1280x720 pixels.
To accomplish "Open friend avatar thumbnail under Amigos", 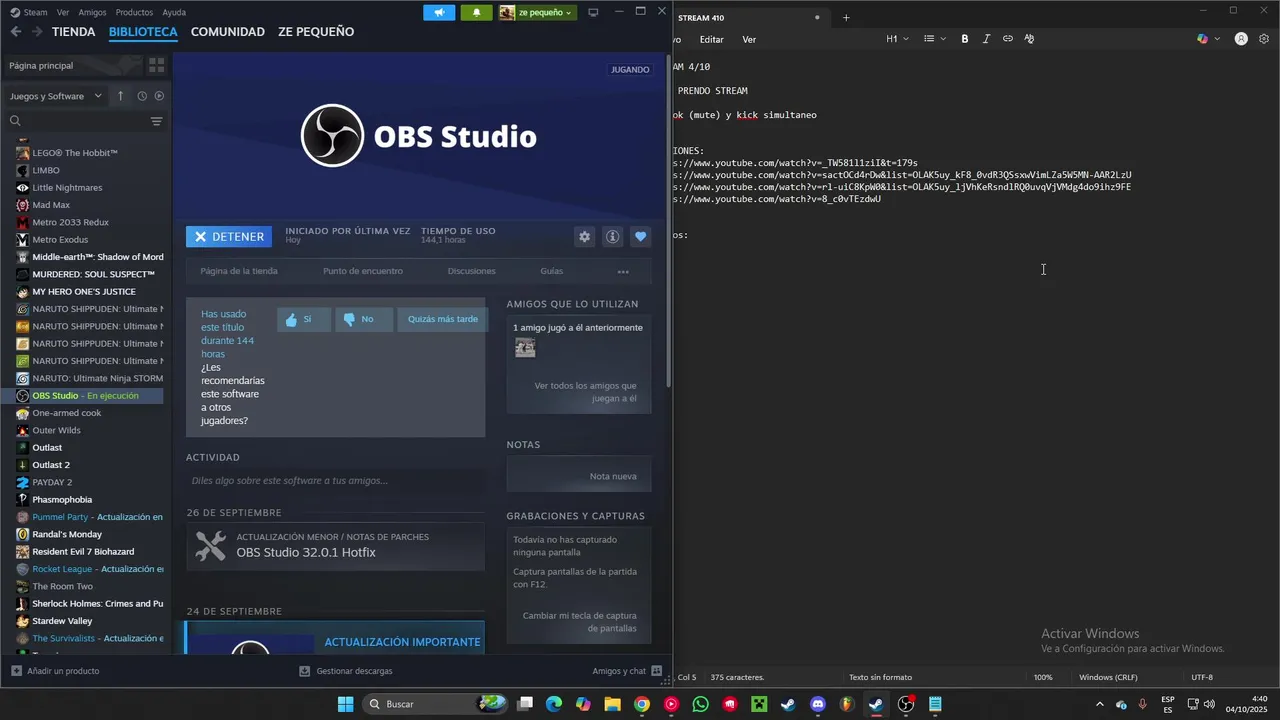I will click(x=525, y=347).
